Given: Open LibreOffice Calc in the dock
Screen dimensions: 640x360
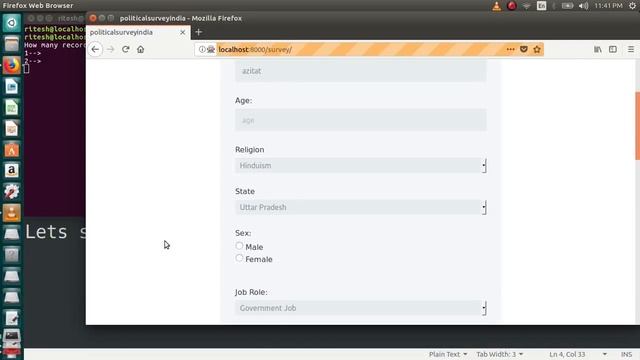Looking at the screenshot, I should [11, 107].
